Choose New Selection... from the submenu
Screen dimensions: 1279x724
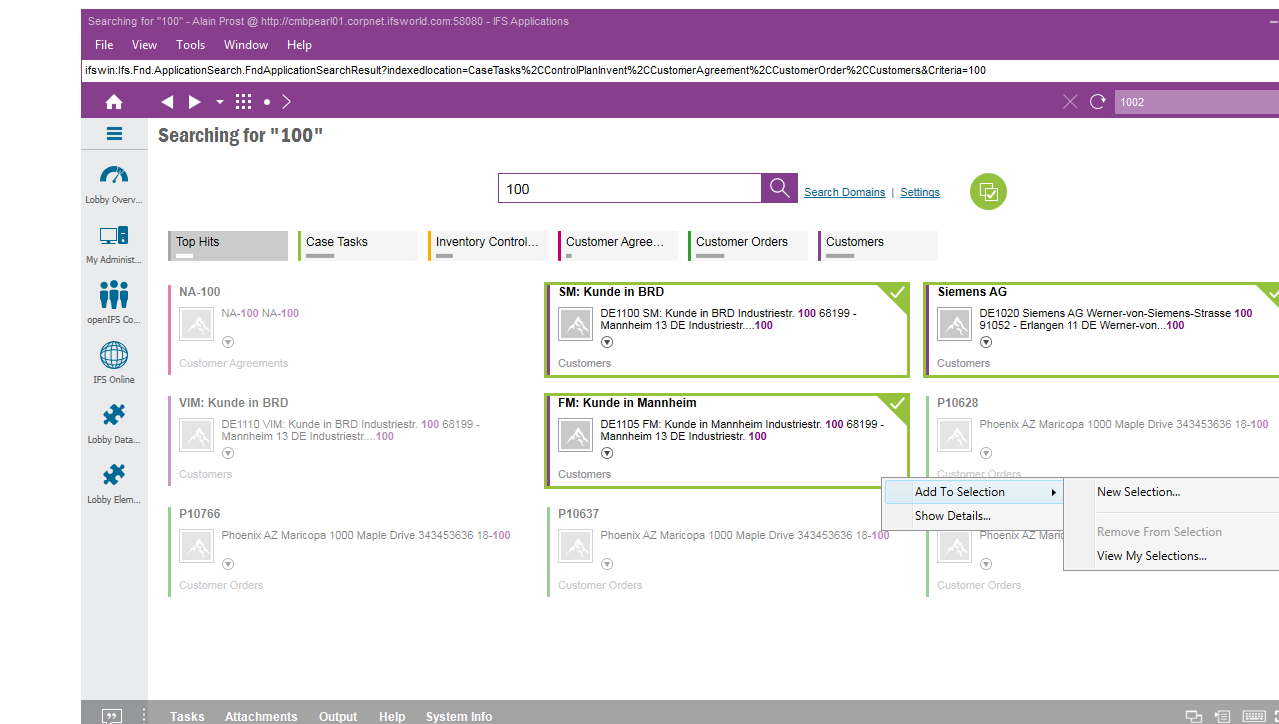1138,492
